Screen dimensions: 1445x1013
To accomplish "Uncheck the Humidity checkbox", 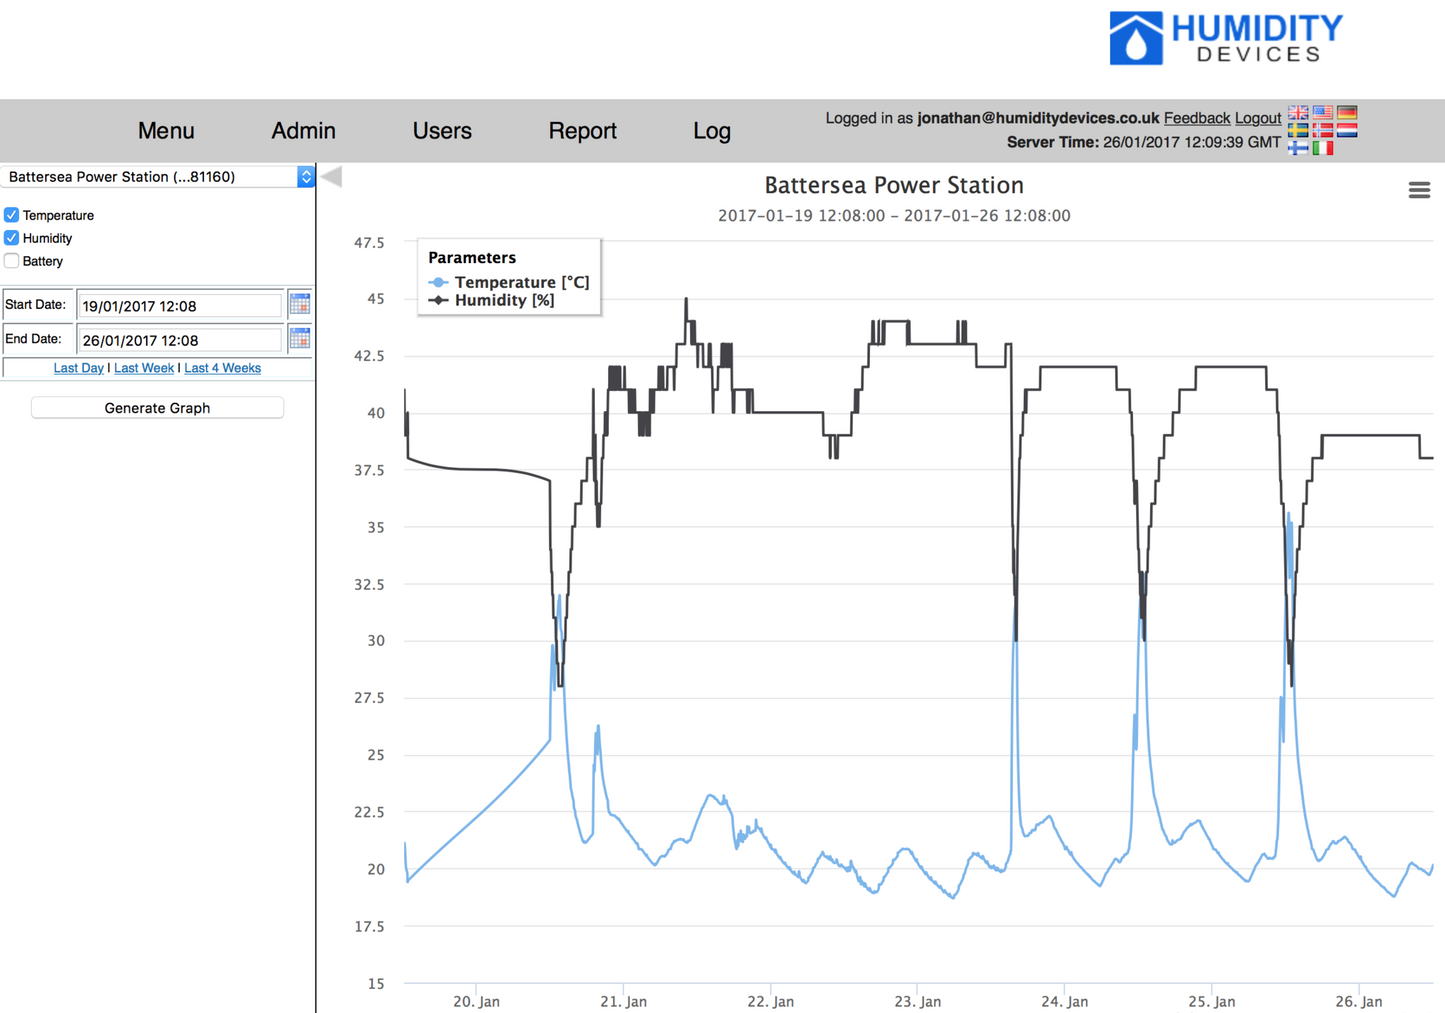I will tap(12, 238).
